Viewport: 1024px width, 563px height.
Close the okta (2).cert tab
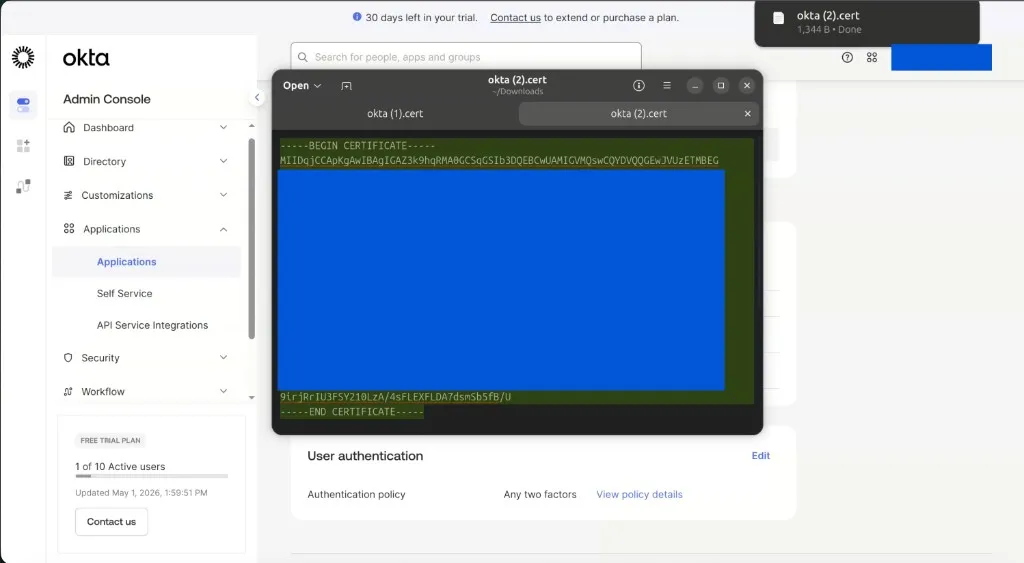748,114
